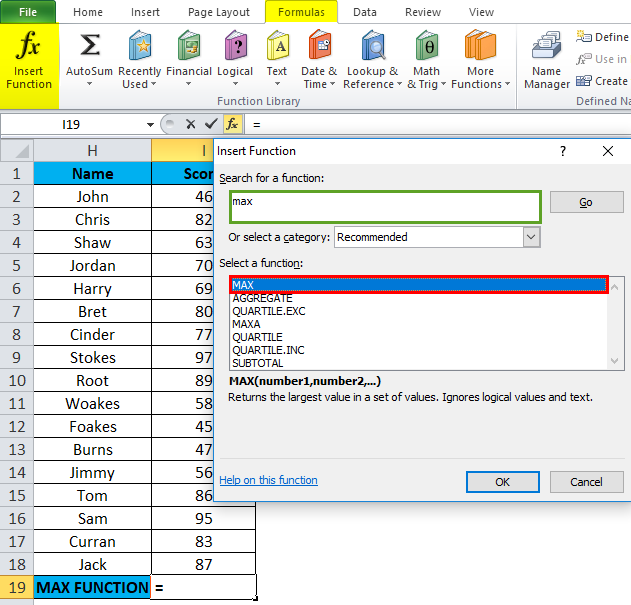Click the cell containing John
This screenshot has width=631, height=605.
[x=93, y=196]
